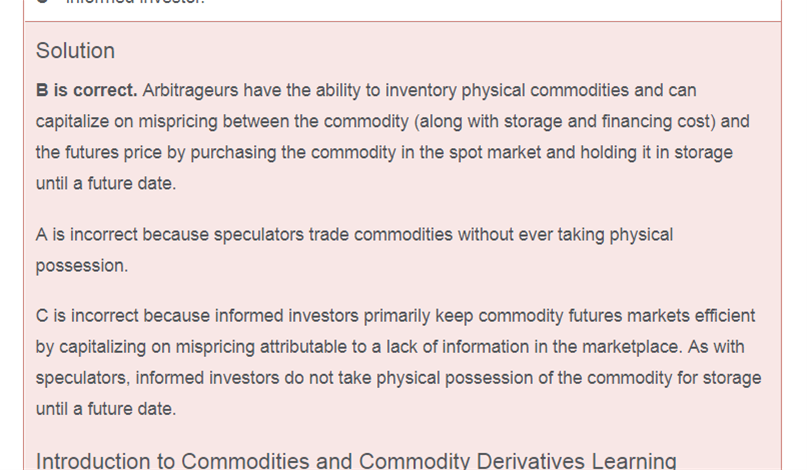Click the word 'Arbitrageurs' in first paragraph
The image size is (807, 470).
[x=190, y=90]
